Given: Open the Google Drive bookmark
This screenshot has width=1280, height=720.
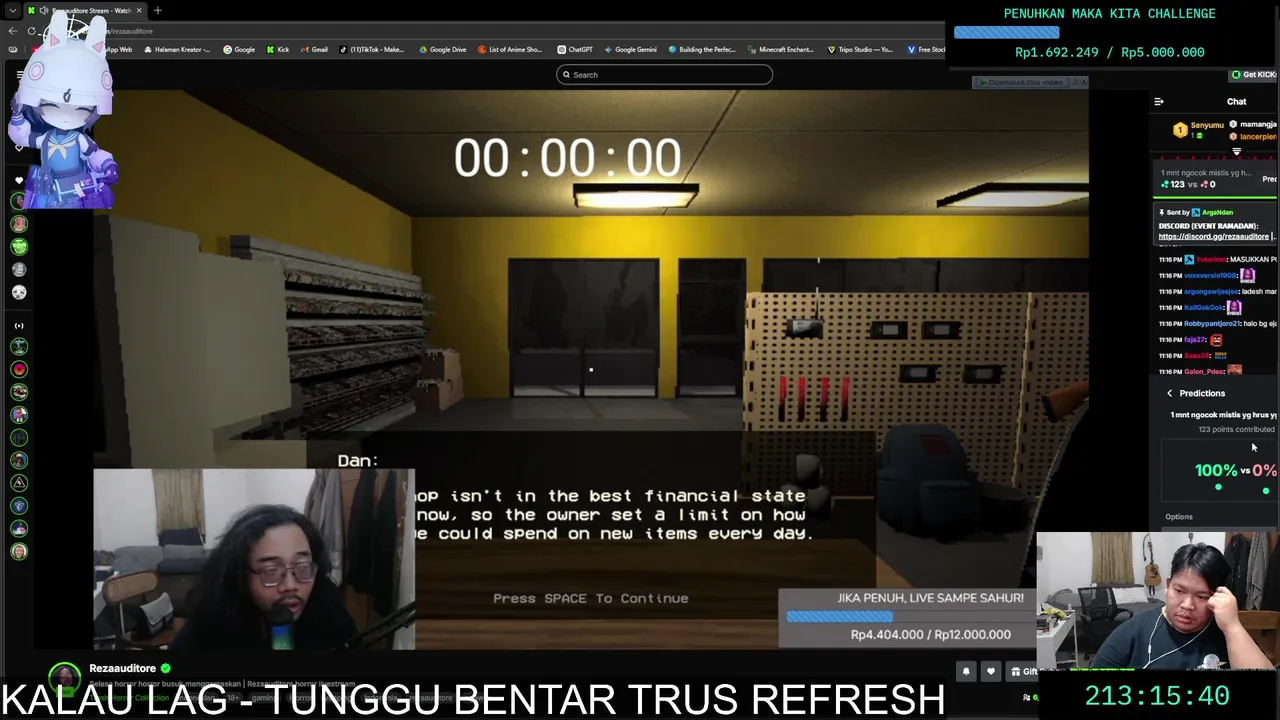Looking at the screenshot, I should point(443,49).
